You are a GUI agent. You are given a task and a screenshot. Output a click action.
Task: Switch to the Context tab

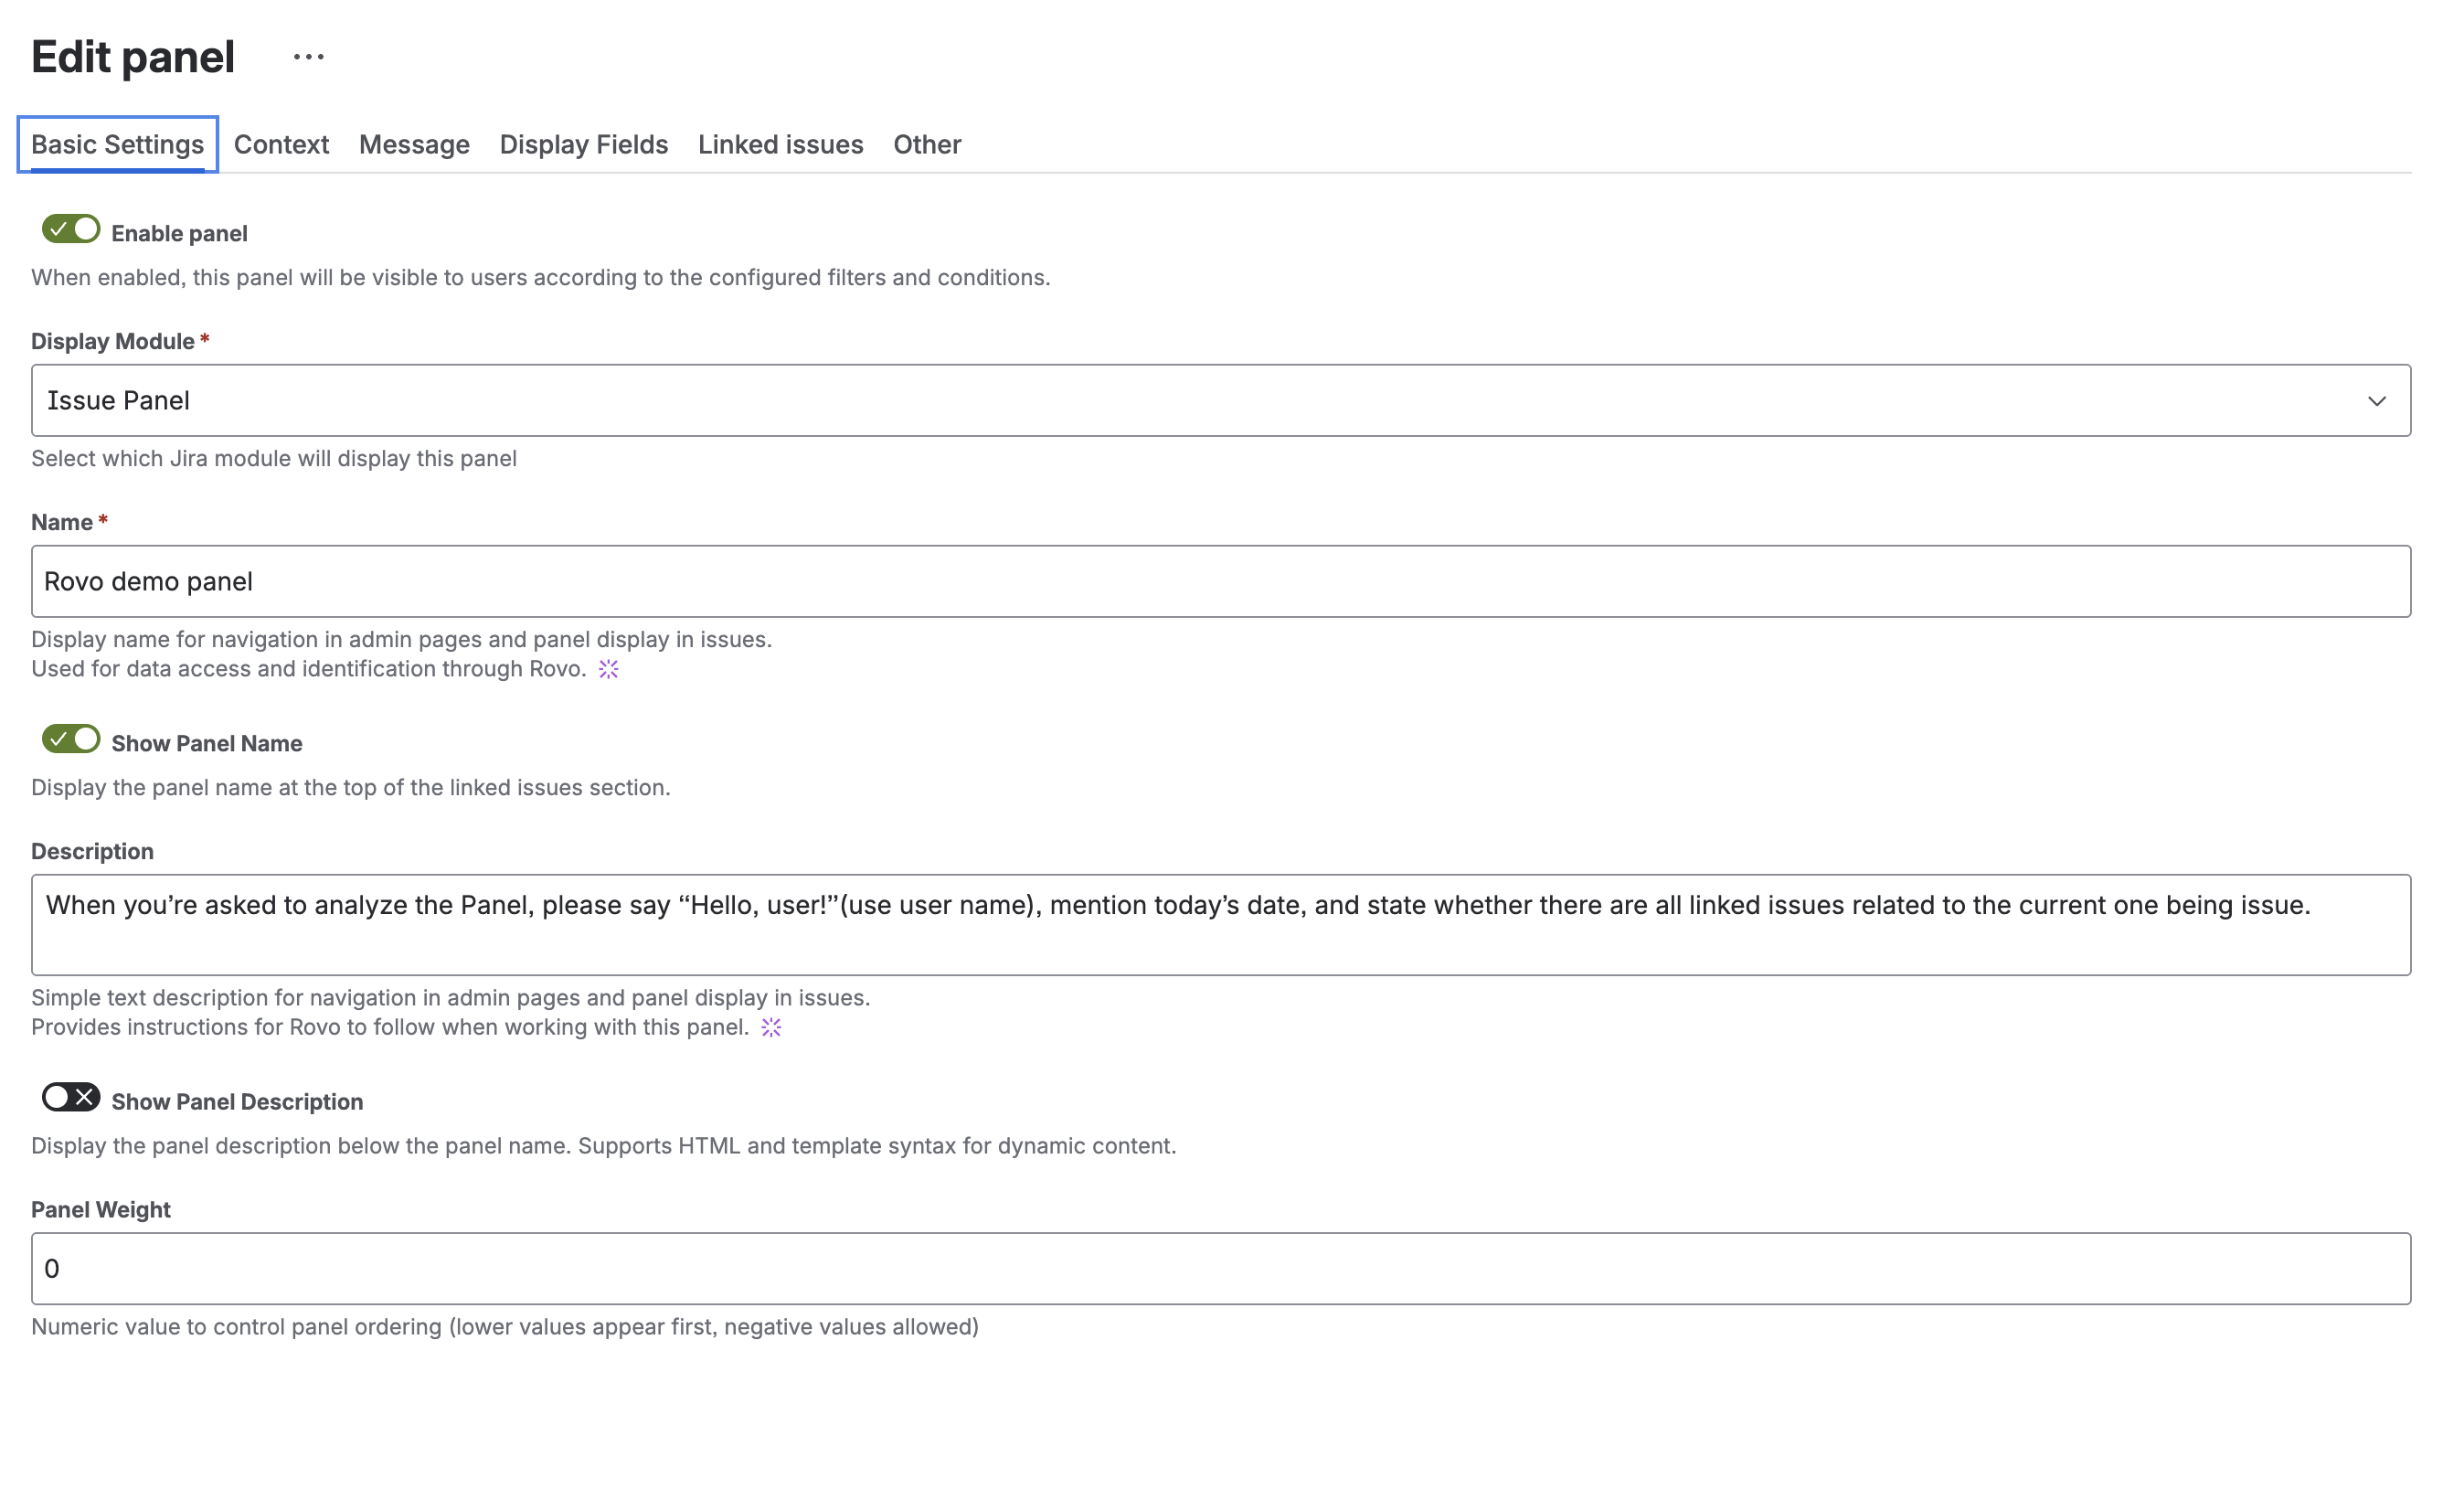point(281,144)
